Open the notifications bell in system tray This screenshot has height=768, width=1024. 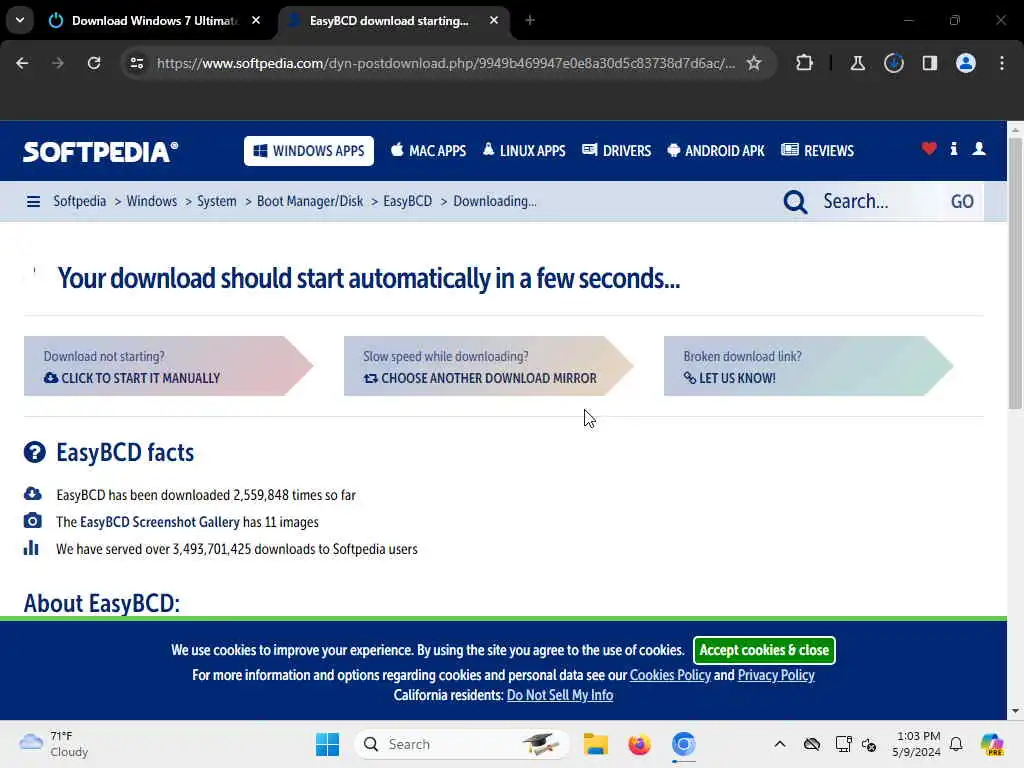956,744
